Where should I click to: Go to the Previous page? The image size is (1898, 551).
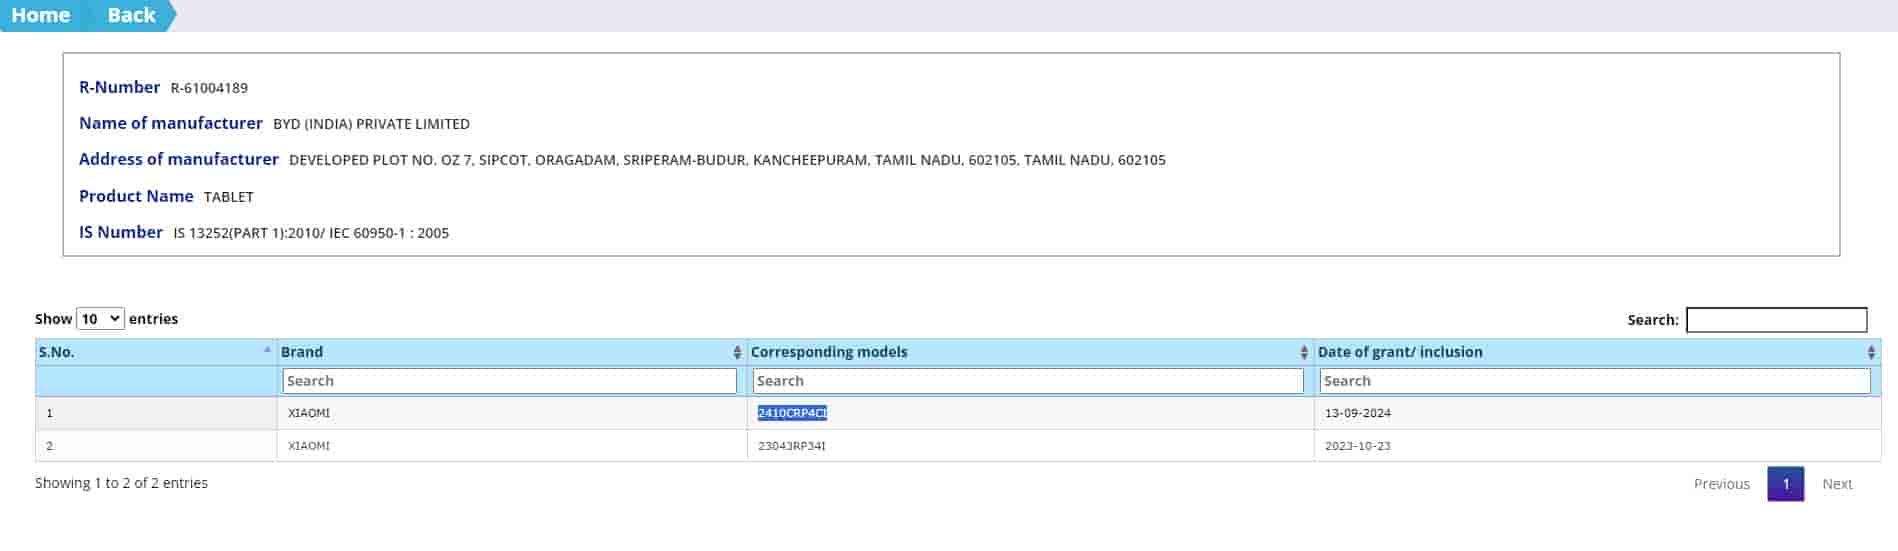[1721, 484]
